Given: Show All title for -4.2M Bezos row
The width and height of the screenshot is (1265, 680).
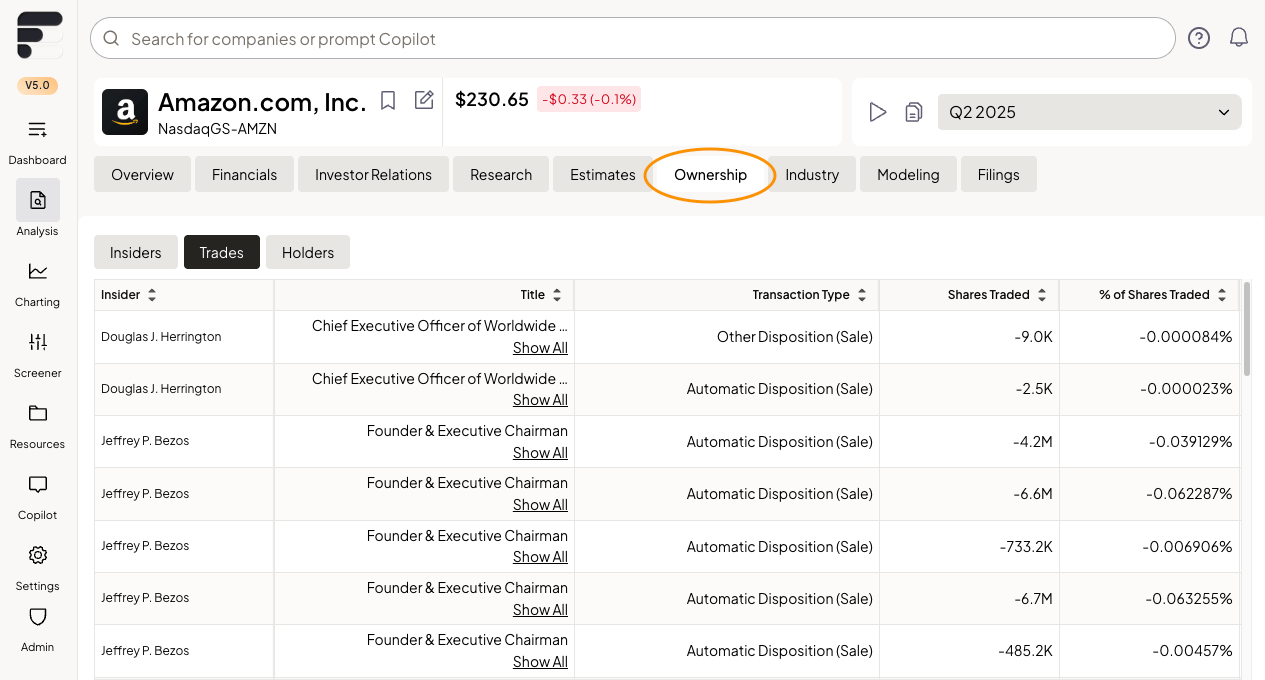Looking at the screenshot, I should coord(540,453).
